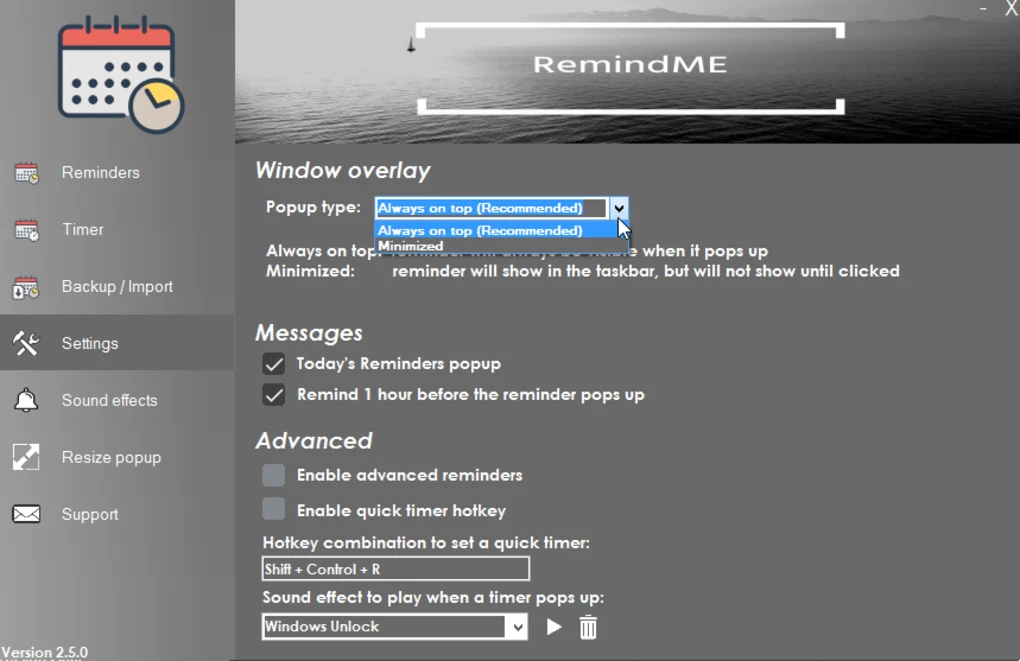Click the Version 2.5.0 label
Image resolution: width=1020 pixels, height=661 pixels.
pyautogui.click(x=46, y=652)
